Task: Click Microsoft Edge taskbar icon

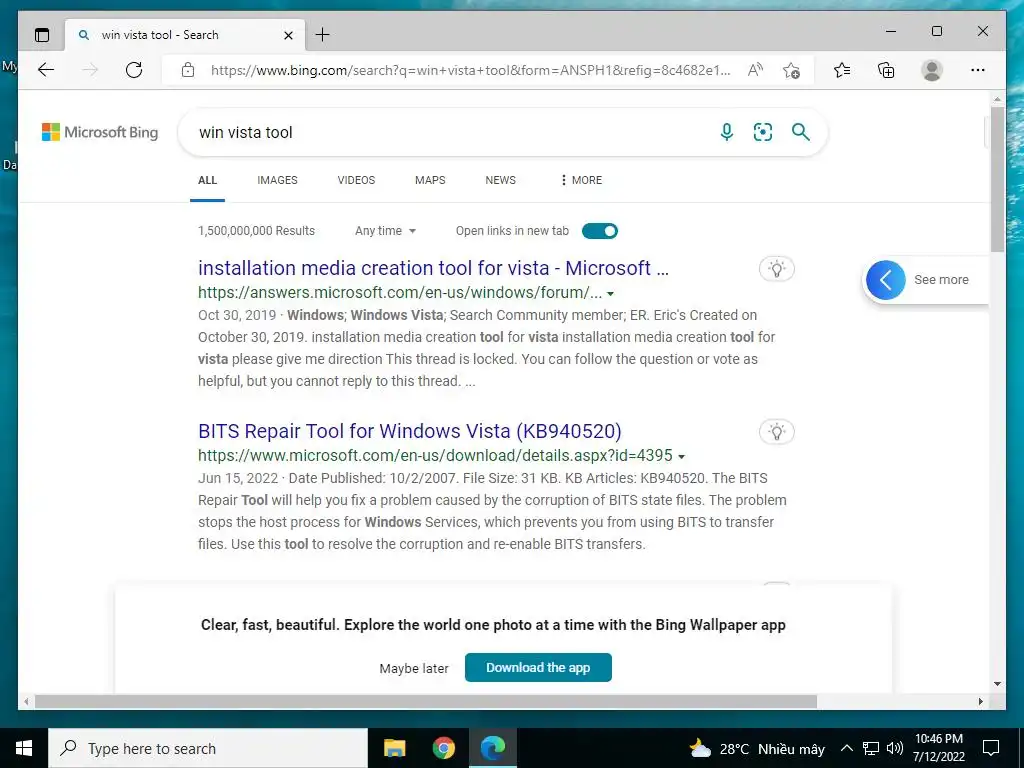Action: 493,748
